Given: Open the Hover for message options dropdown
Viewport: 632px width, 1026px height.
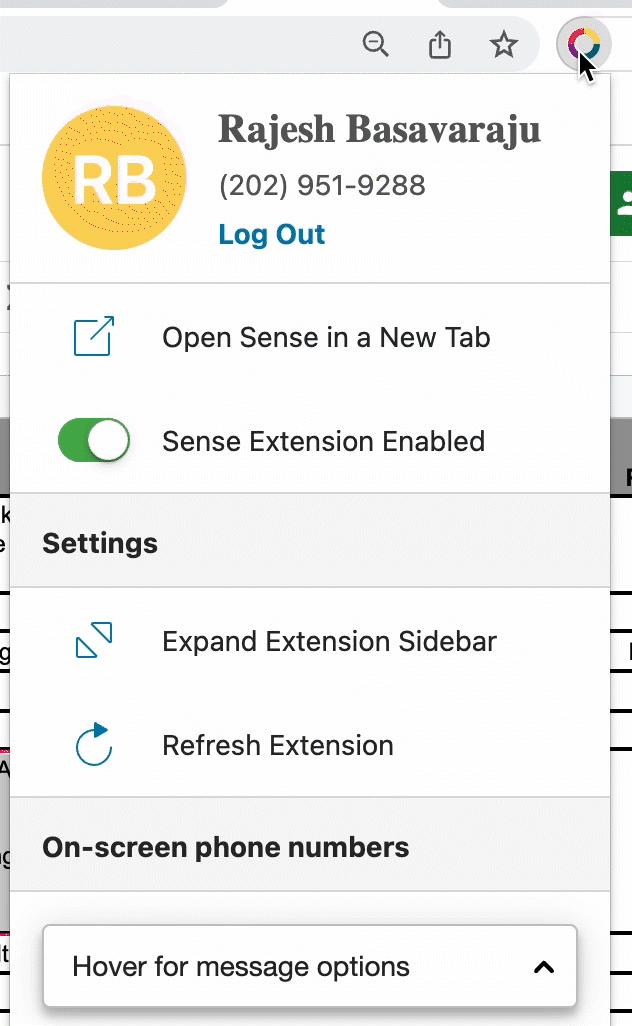Looking at the screenshot, I should coord(310,966).
